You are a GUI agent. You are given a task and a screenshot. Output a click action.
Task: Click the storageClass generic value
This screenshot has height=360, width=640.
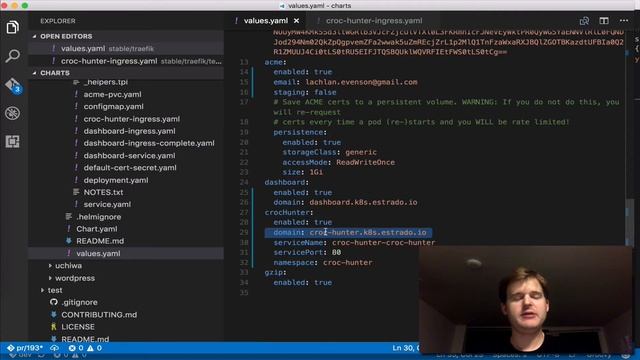[x=361, y=152]
